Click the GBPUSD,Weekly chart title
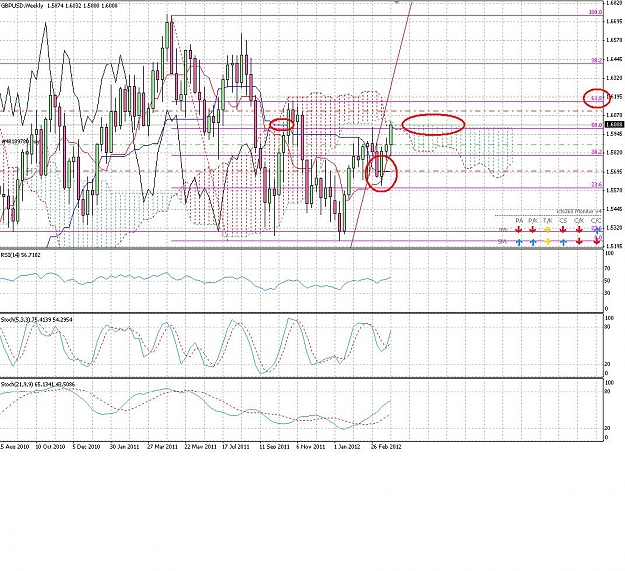625x571 pixels. (x=22, y=6)
